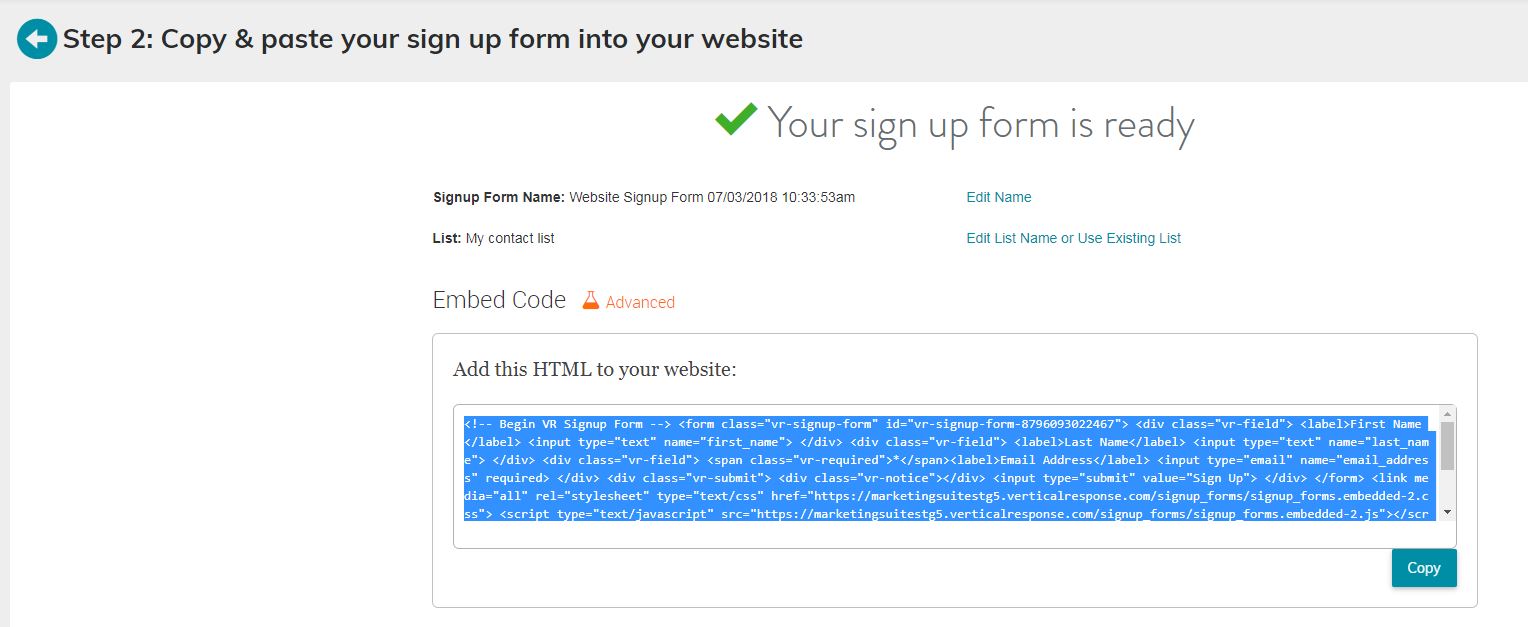Image resolution: width=1528 pixels, height=627 pixels.
Task: Click the Your sign up form is ready heading
Action: point(980,123)
